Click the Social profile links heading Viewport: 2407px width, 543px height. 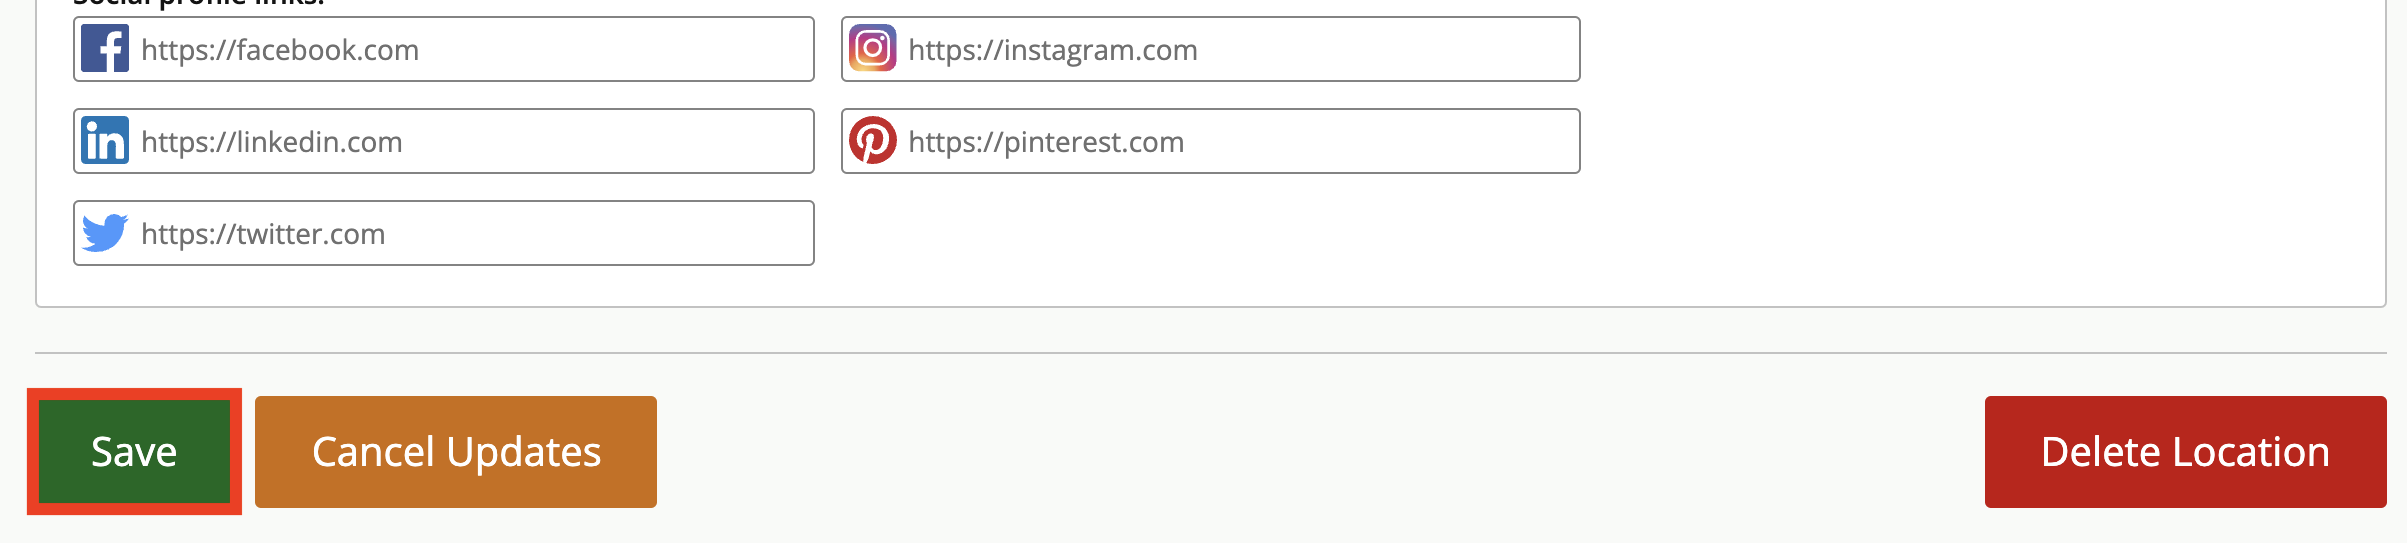click(199, 3)
